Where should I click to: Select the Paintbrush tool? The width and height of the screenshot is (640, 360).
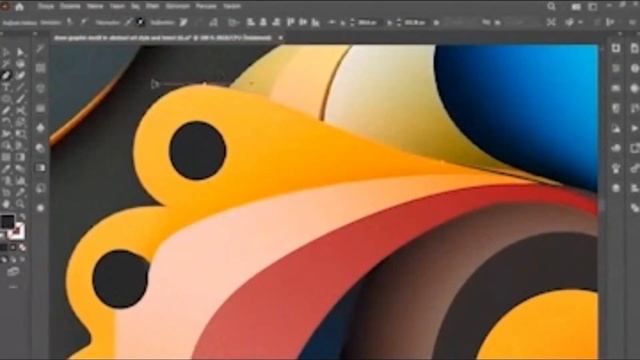coord(20,99)
